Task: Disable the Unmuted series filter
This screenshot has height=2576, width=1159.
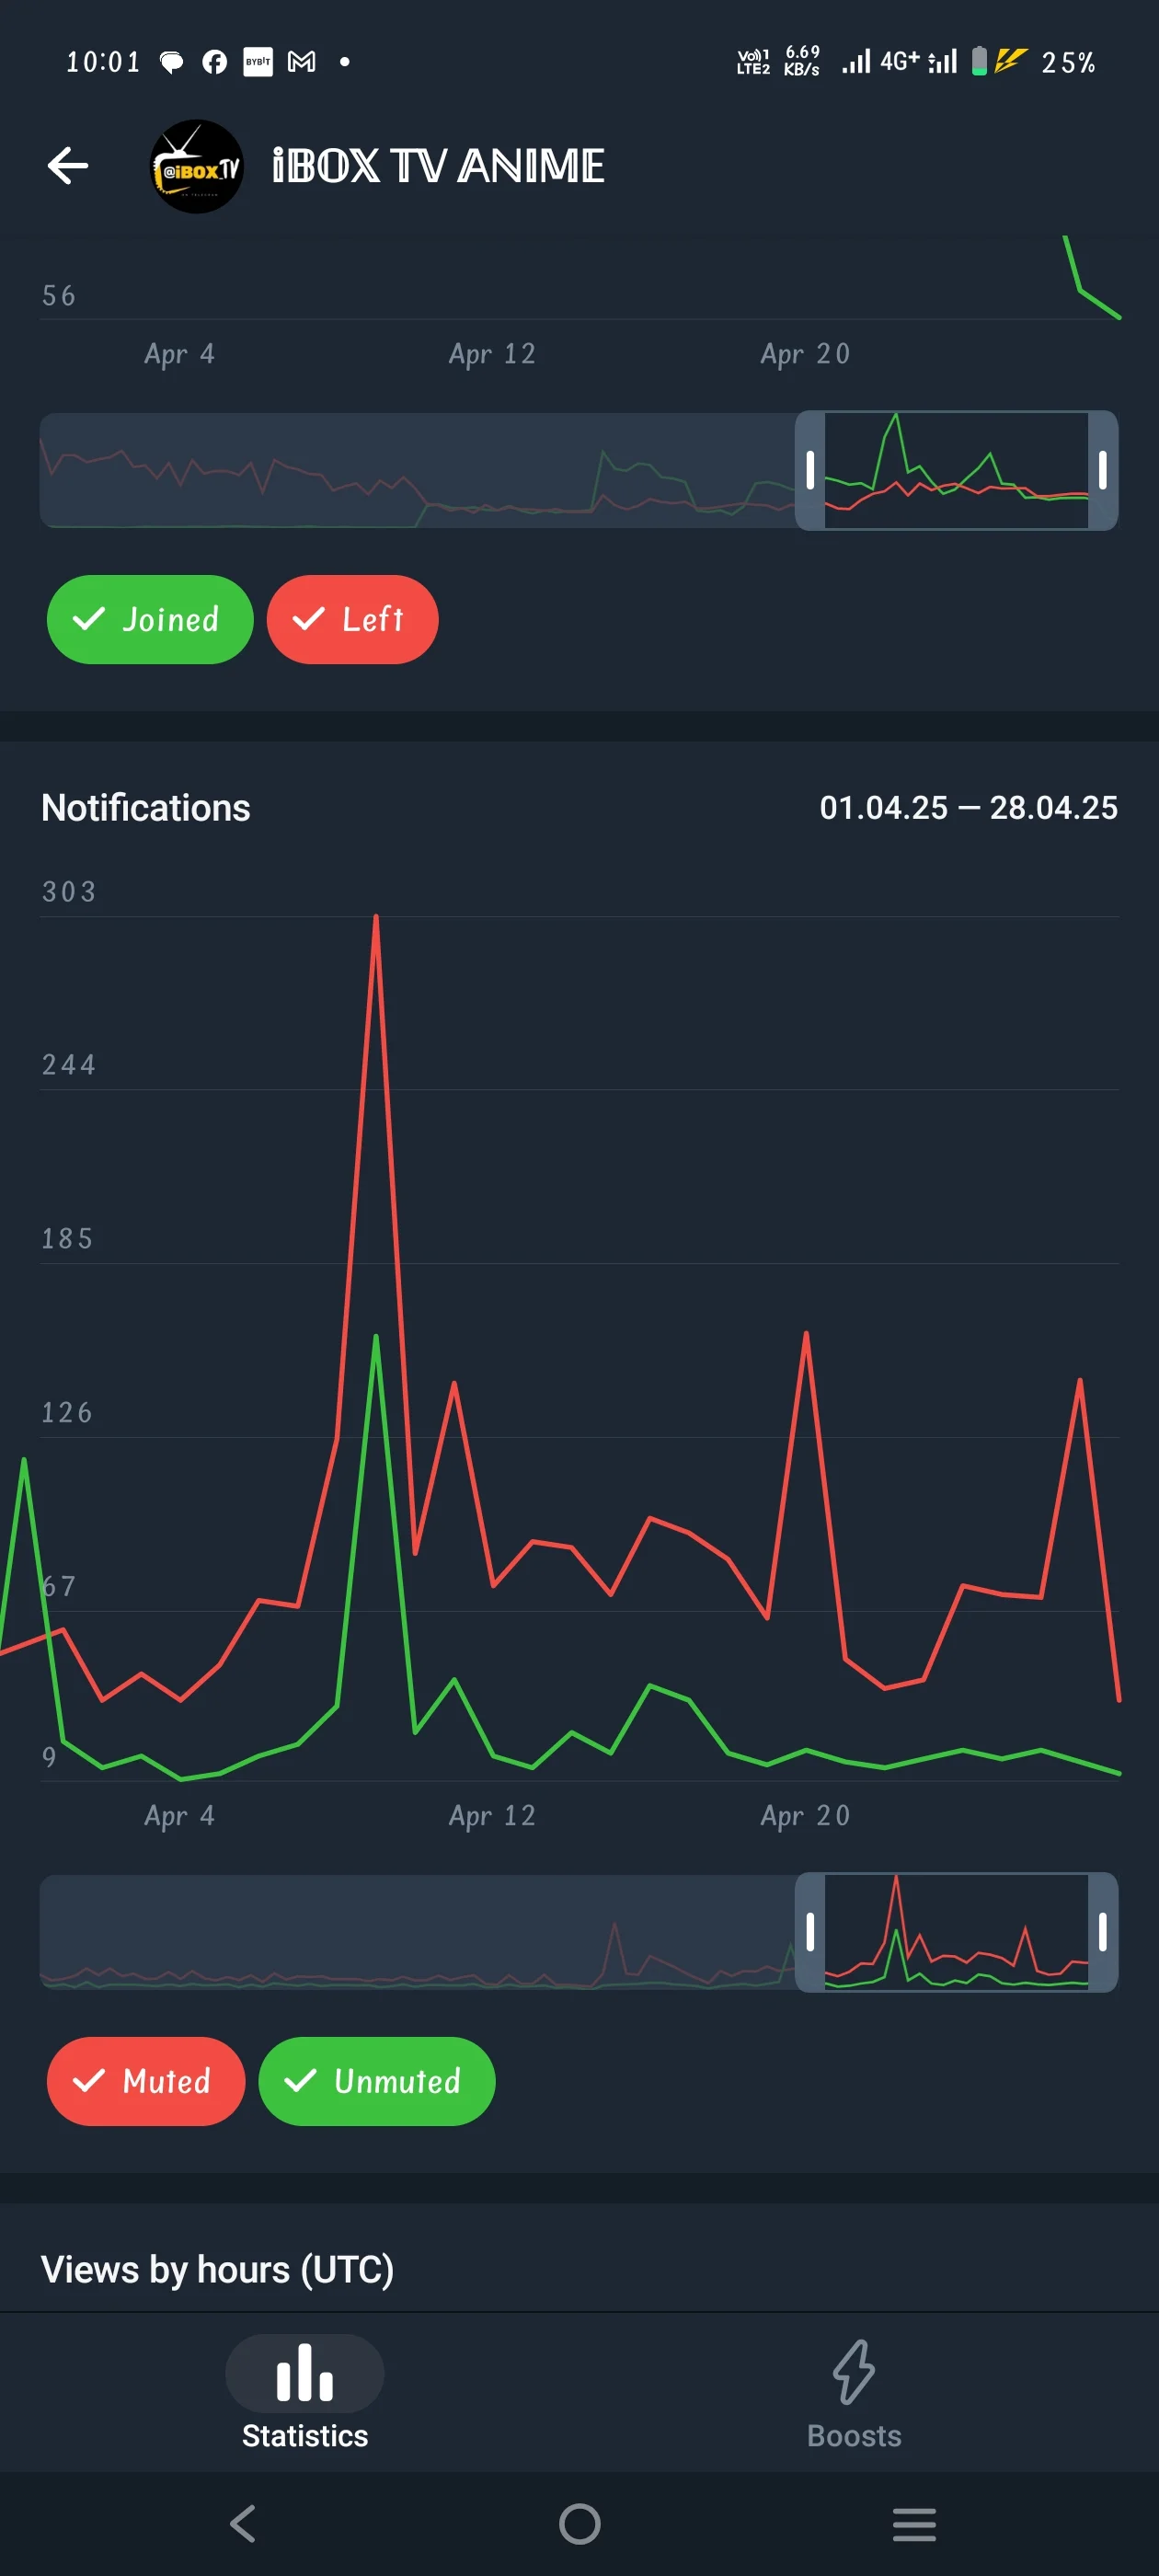Action: tap(376, 2081)
